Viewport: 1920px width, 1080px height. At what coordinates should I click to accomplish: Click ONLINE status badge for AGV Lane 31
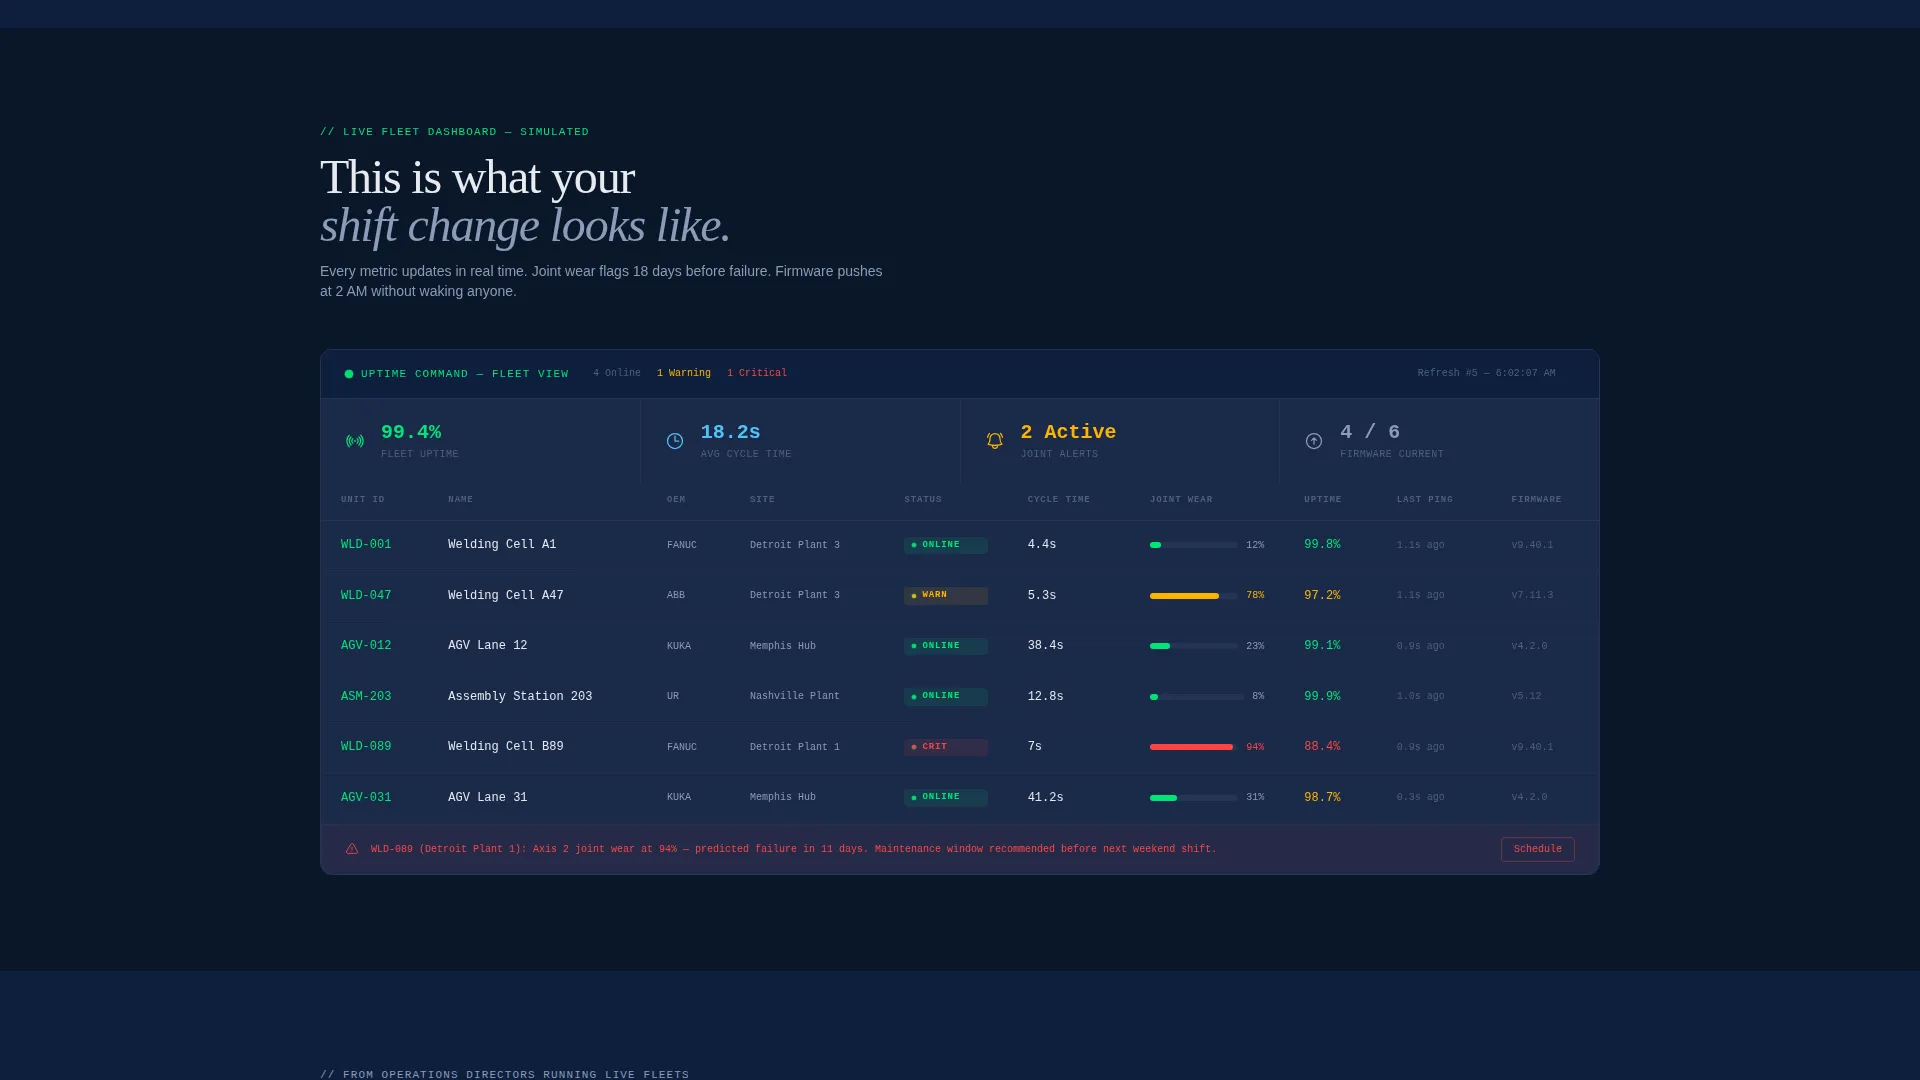click(945, 797)
